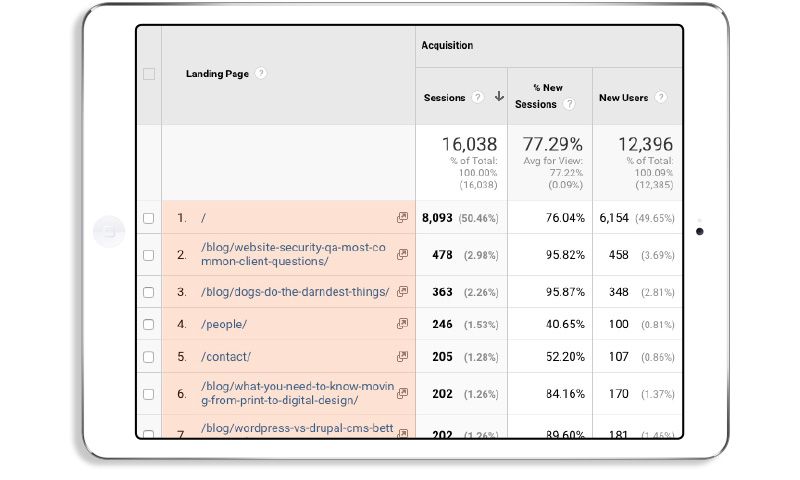Image resolution: width=800 pixels, height=480 pixels.
Task: Select sessions value 246 for /people/
Action: coord(442,324)
